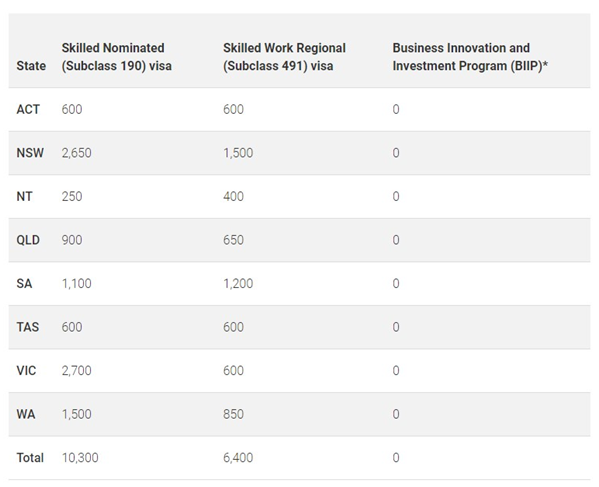
Task: Select the QLD row label
Action: click(x=28, y=240)
